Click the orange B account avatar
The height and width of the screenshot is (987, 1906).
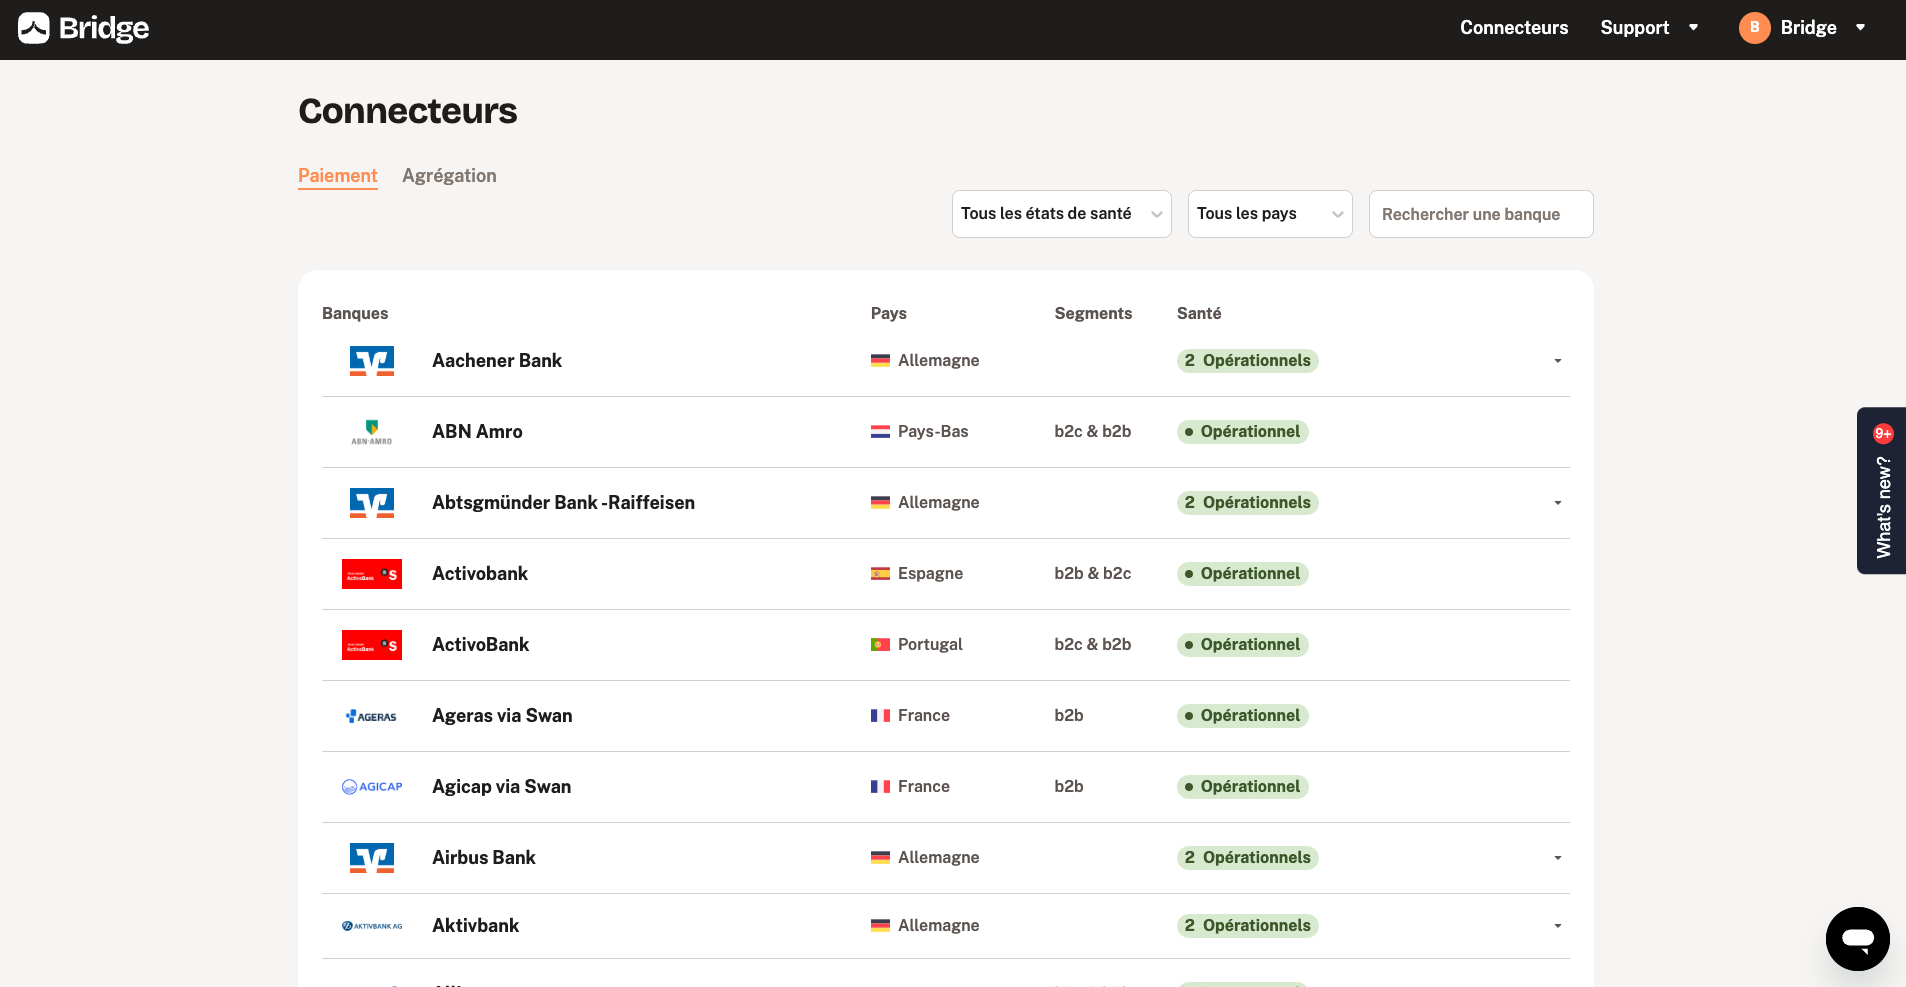[x=1754, y=28]
